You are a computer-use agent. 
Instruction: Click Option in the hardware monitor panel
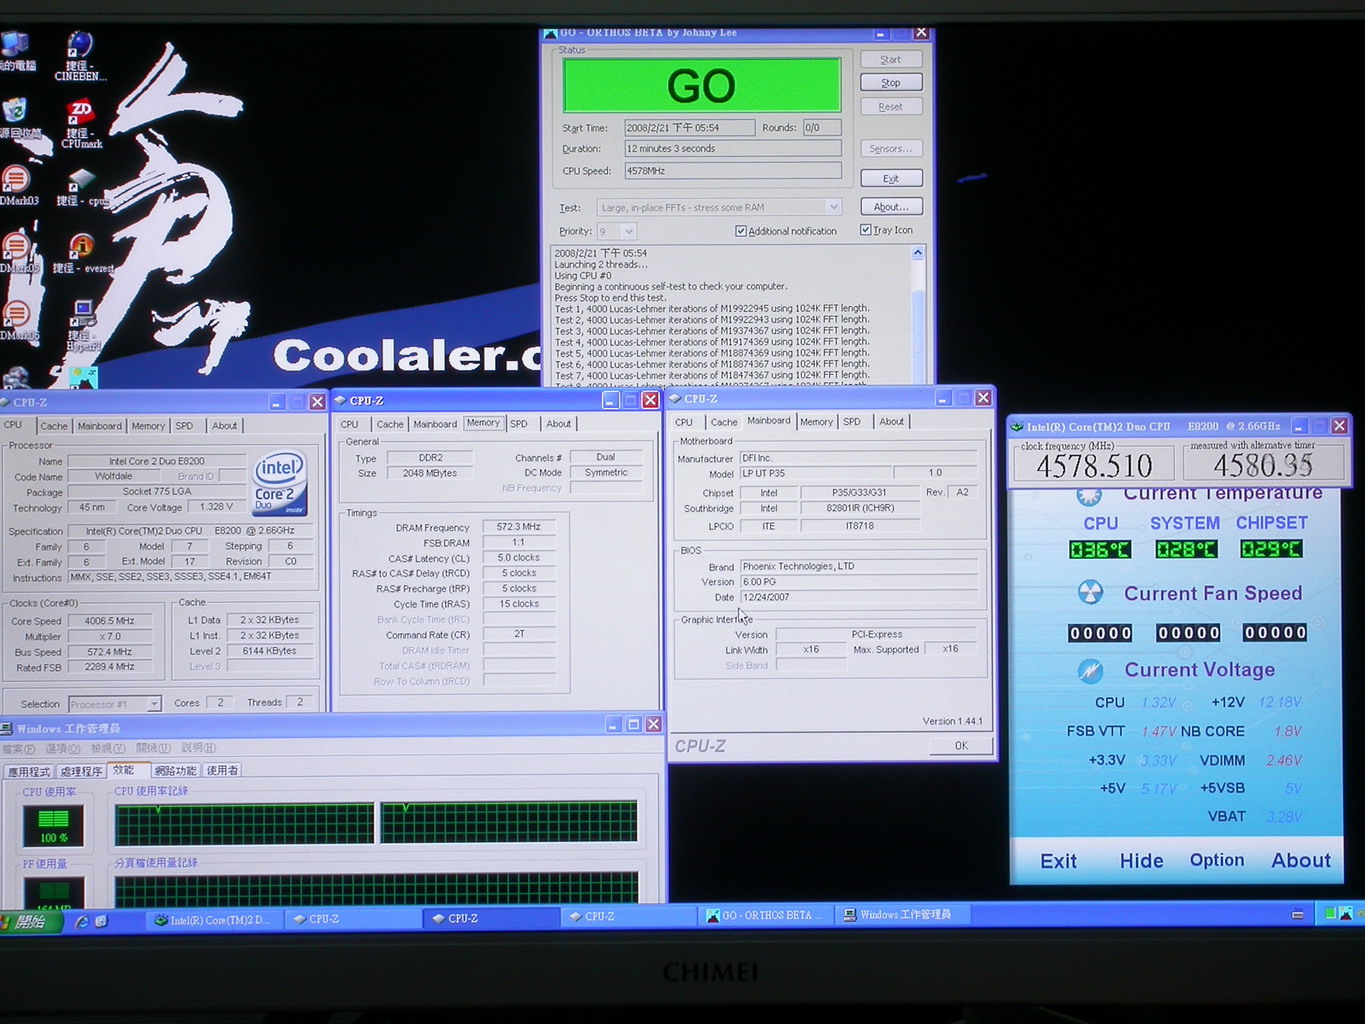[x=1217, y=860]
